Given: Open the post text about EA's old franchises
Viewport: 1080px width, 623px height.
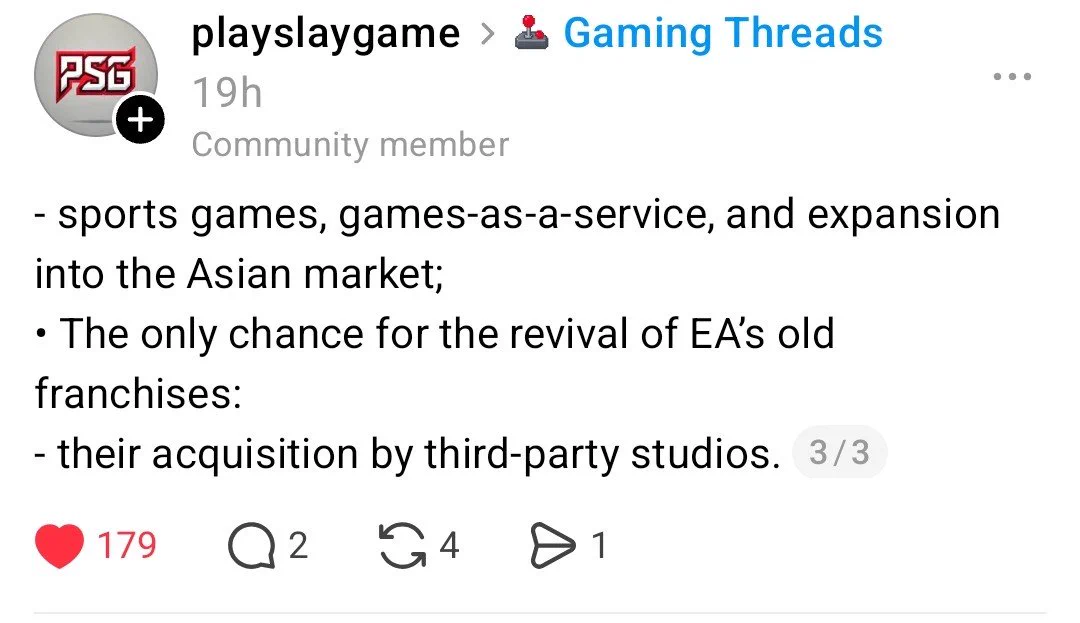Looking at the screenshot, I should 435,363.
